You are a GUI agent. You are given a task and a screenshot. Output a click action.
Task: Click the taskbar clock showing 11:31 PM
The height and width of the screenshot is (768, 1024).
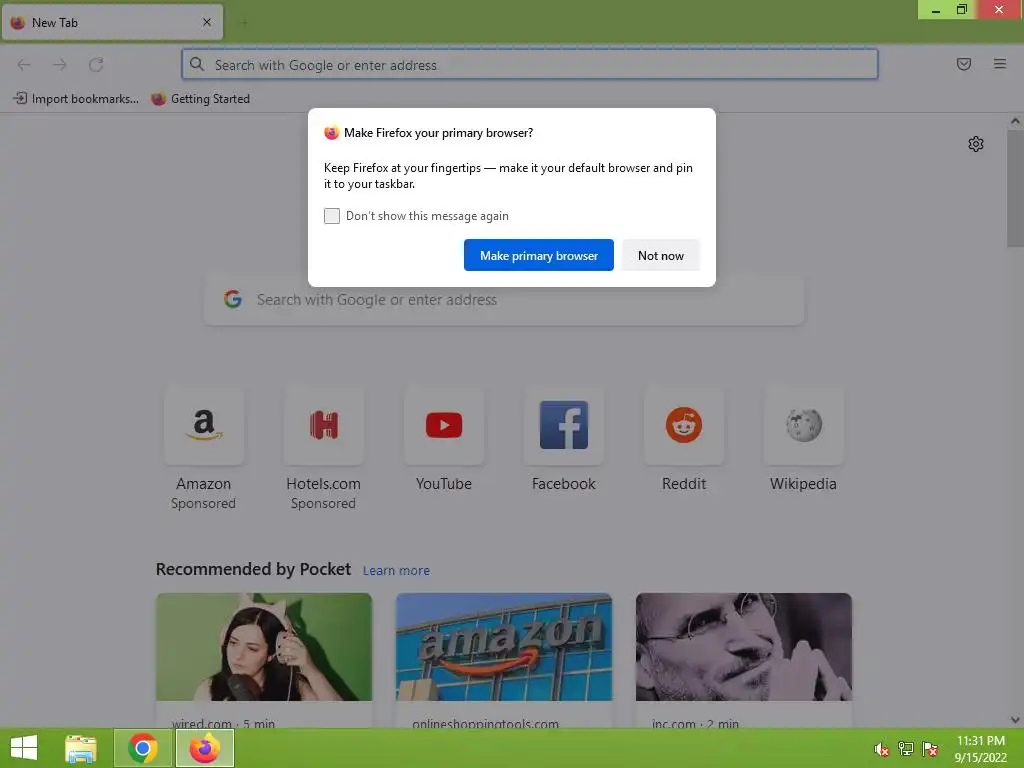980,748
